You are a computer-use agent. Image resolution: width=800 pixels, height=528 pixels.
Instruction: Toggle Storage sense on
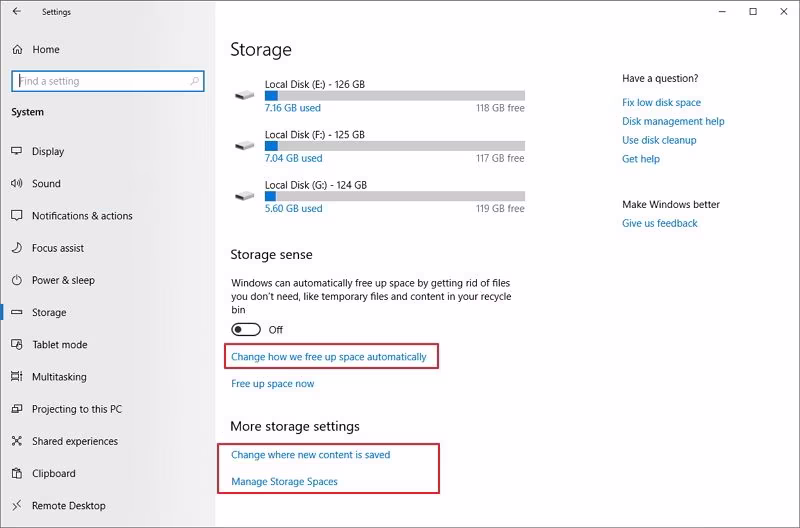(x=246, y=329)
